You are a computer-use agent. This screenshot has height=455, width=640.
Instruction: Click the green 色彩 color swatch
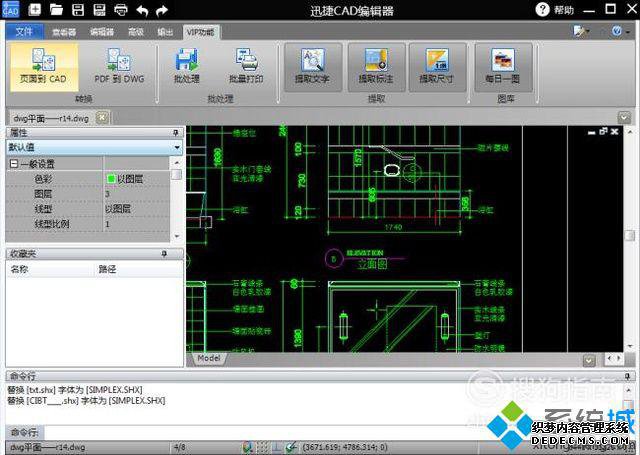[x=110, y=178]
